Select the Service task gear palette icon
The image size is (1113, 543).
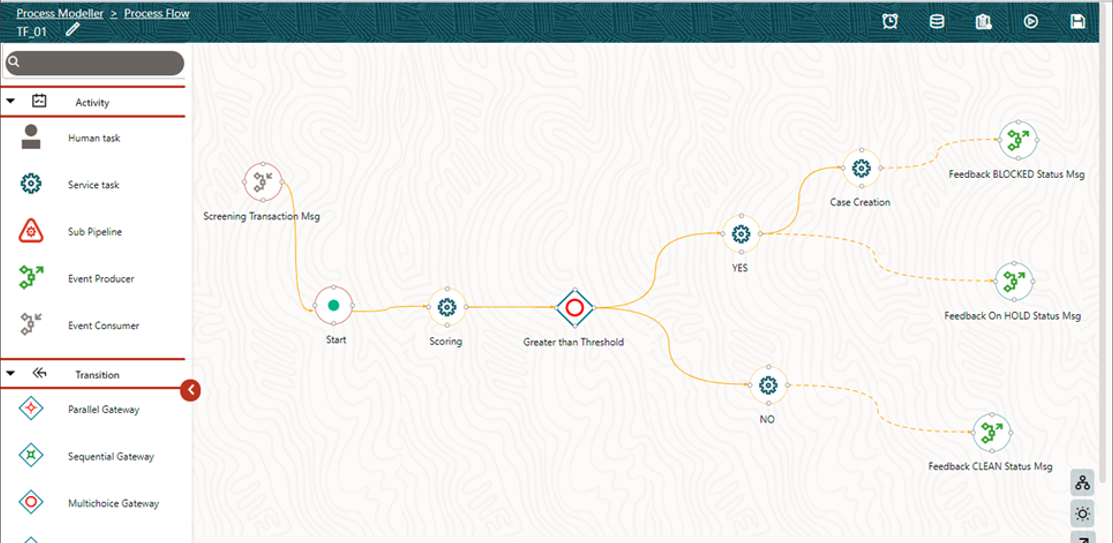(x=31, y=185)
